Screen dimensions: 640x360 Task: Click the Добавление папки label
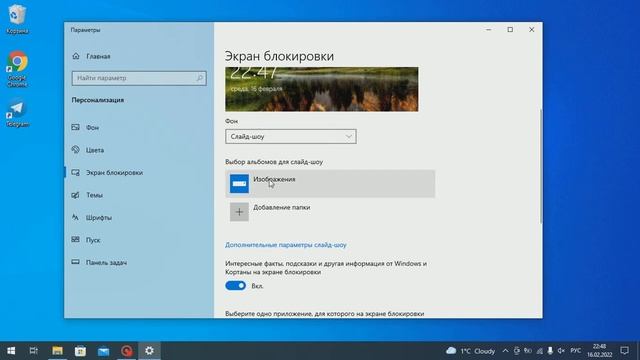click(282, 207)
